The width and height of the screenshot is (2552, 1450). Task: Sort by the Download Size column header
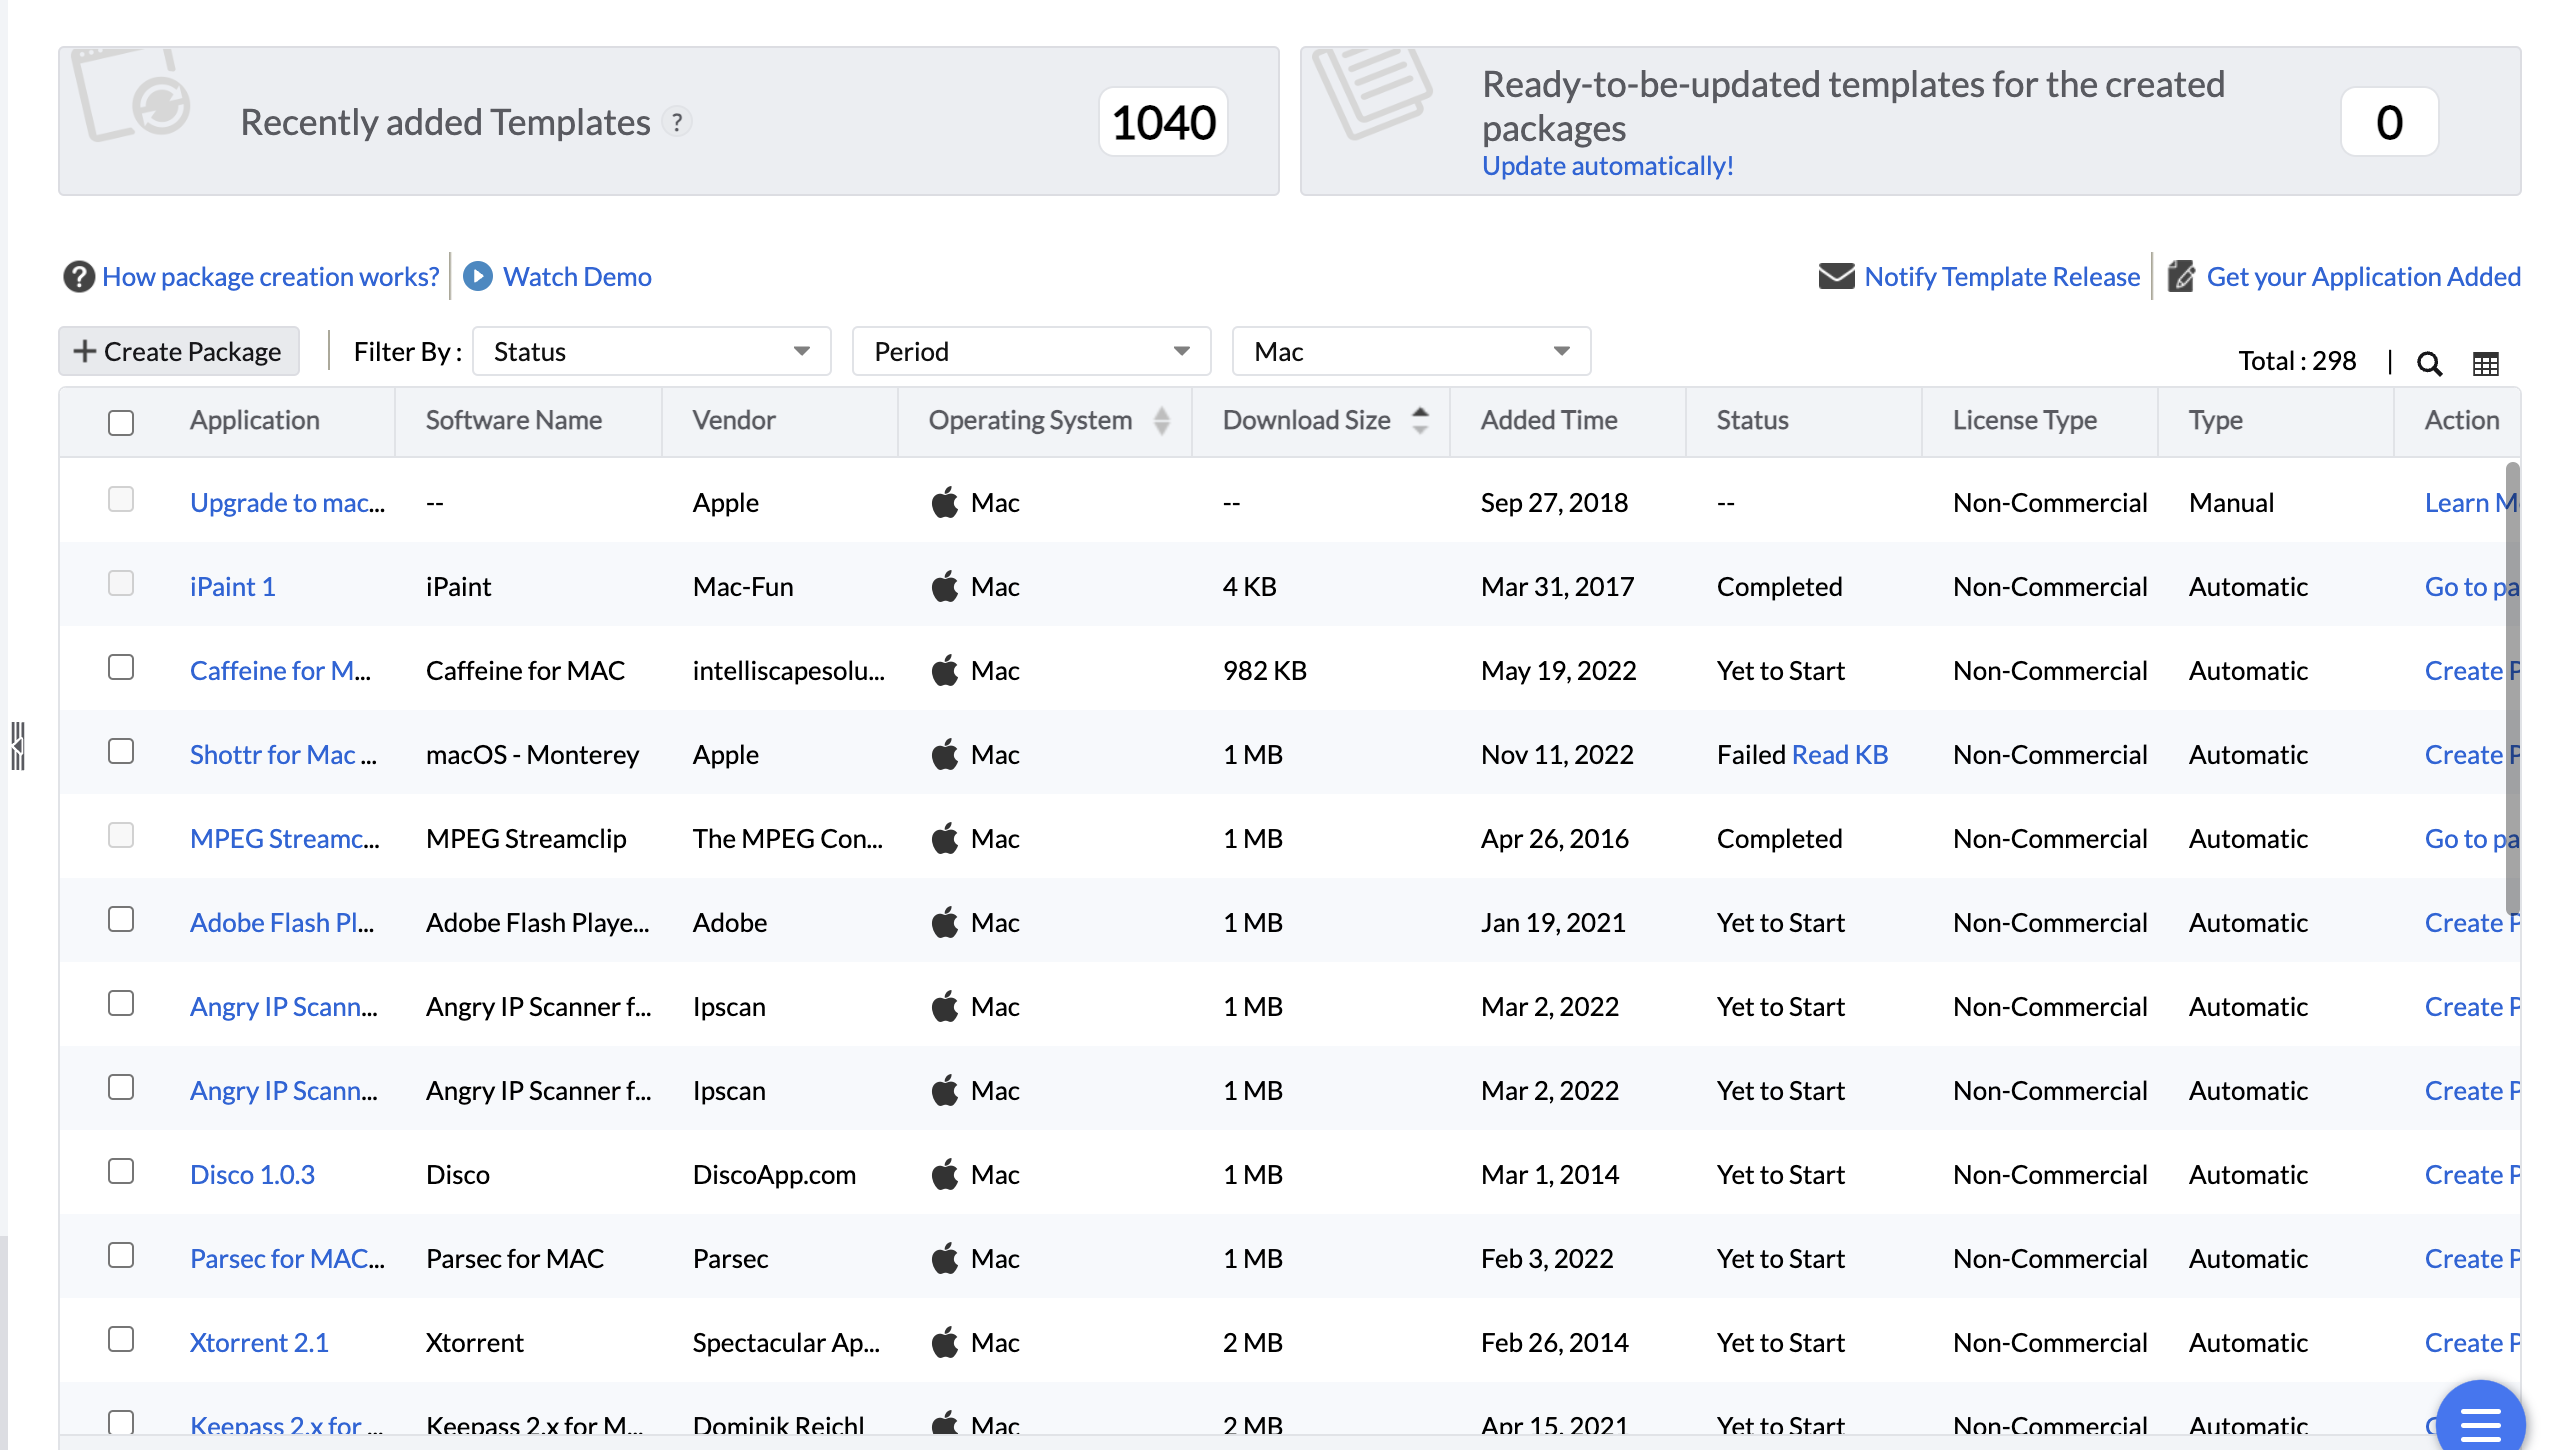[x=1306, y=420]
